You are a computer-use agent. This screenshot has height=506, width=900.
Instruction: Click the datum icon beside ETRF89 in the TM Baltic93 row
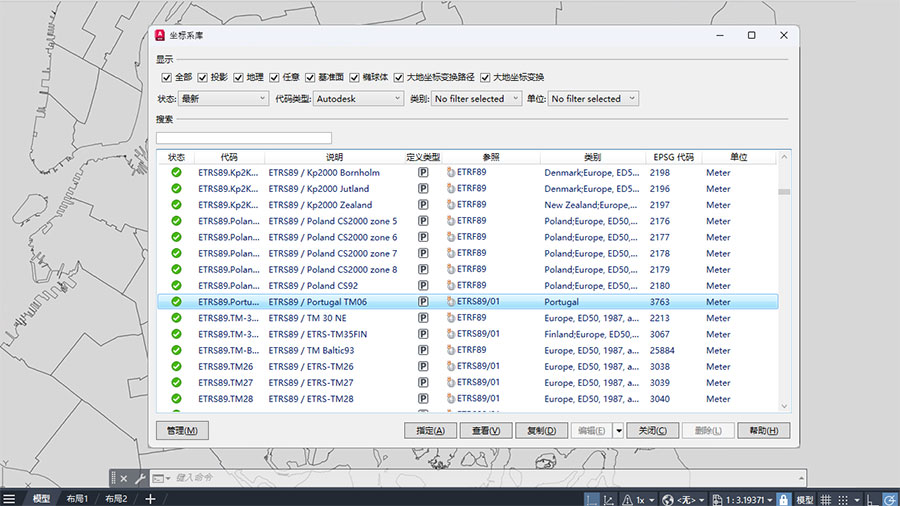point(451,349)
